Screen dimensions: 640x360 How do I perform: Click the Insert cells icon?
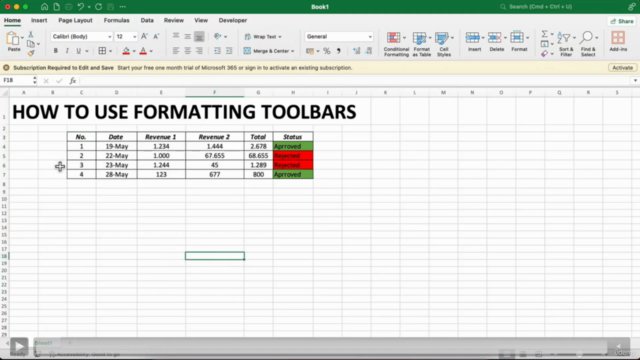(473, 38)
